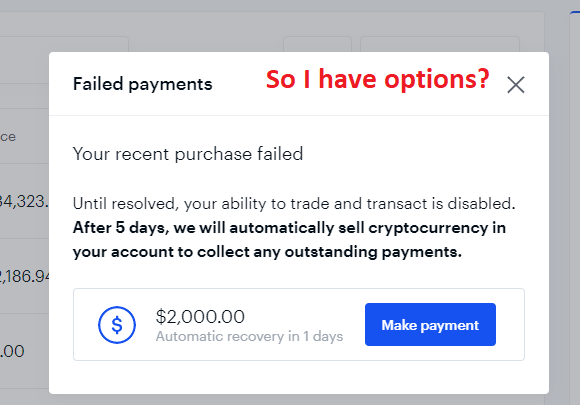This screenshot has width=580, height=405.
Task: Click the truncated ce column header in background
Action: (x=8, y=137)
